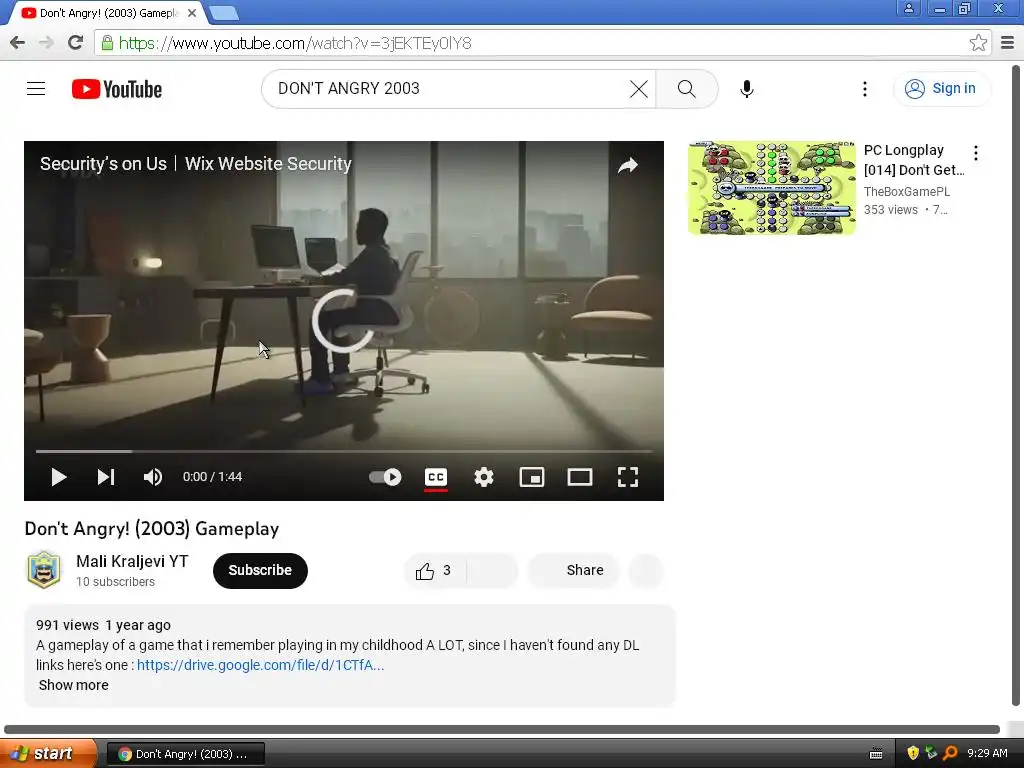The height and width of the screenshot is (768, 1024).
Task: Select Chrome taskbar item
Action: 185,754
